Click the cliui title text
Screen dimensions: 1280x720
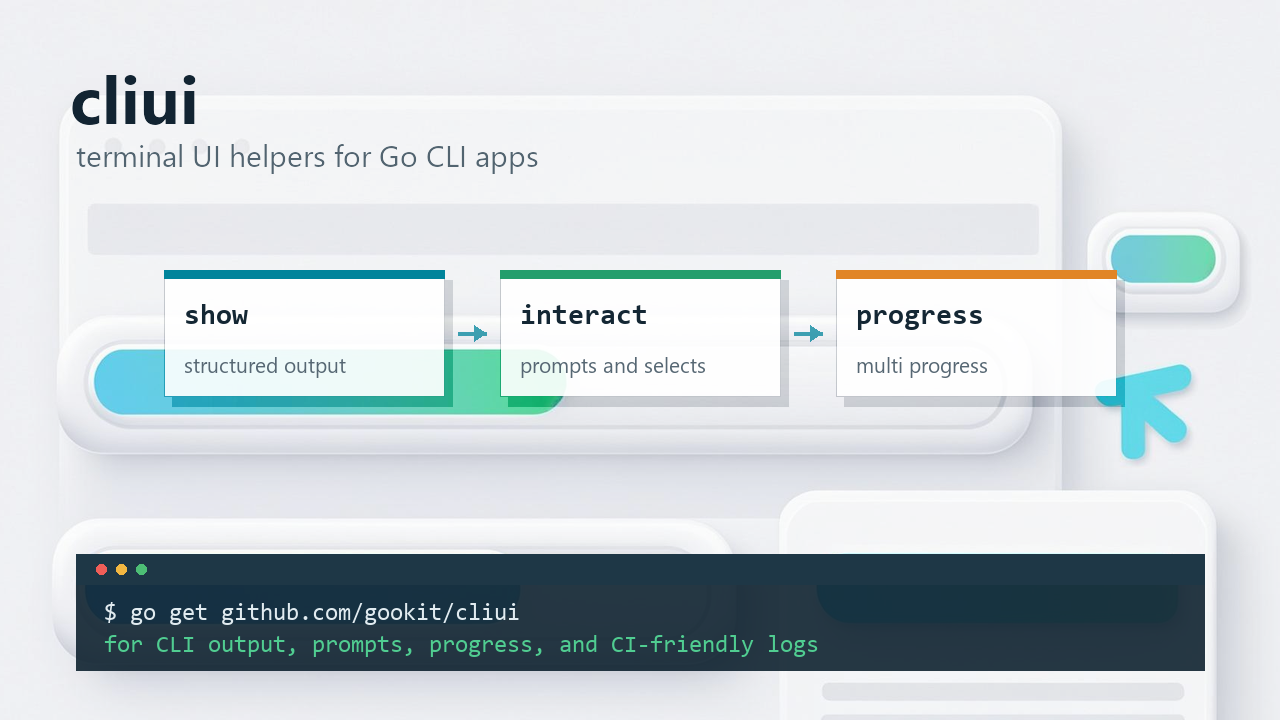point(134,101)
